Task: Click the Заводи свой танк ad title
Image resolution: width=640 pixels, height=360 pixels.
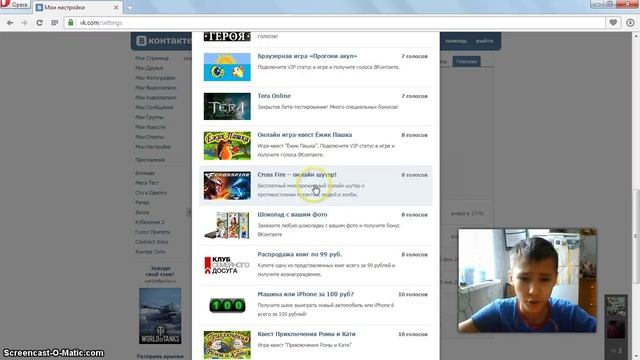Action: click(160, 271)
